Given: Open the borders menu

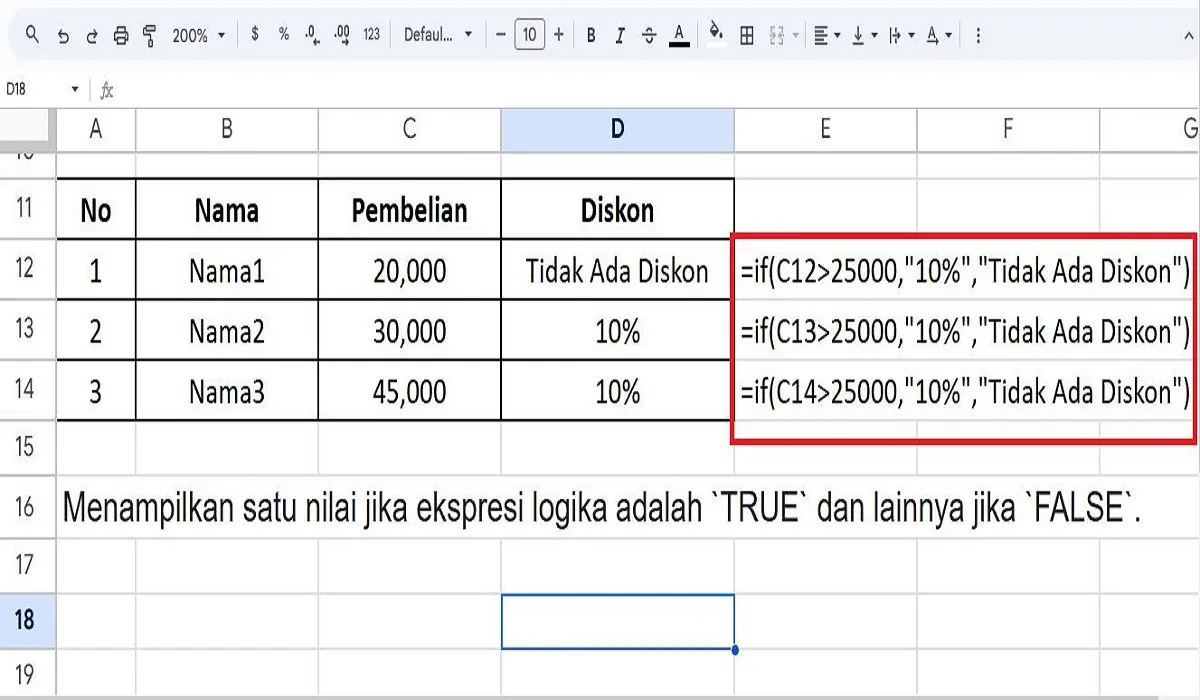Looking at the screenshot, I should pyautogui.click(x=746, y=35).
